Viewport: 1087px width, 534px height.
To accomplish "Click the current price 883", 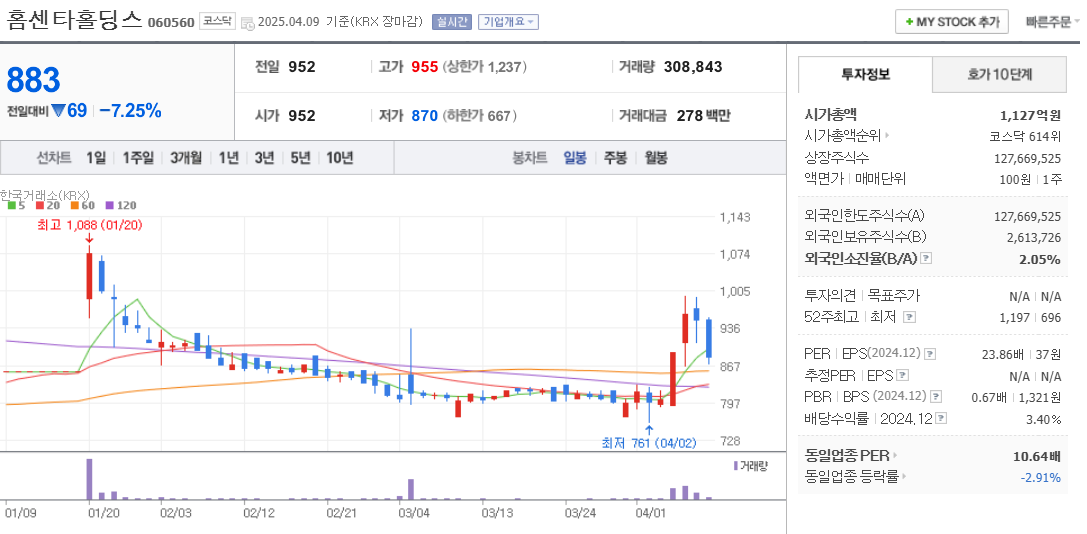I will tap(33, 80).
